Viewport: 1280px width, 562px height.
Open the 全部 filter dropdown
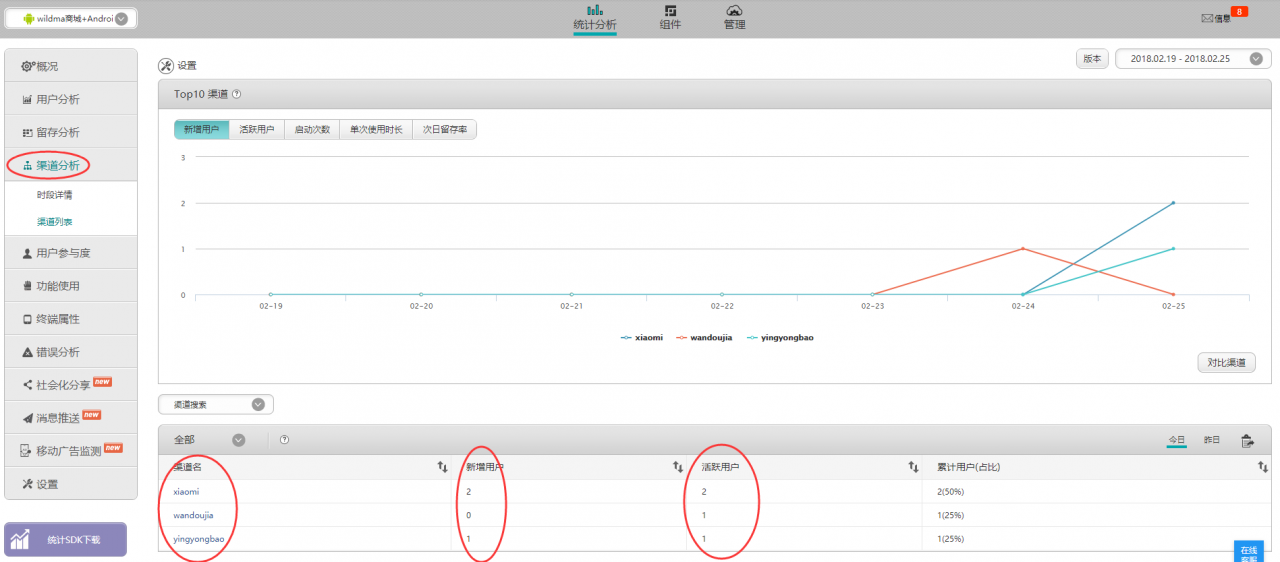pos(210,439)
